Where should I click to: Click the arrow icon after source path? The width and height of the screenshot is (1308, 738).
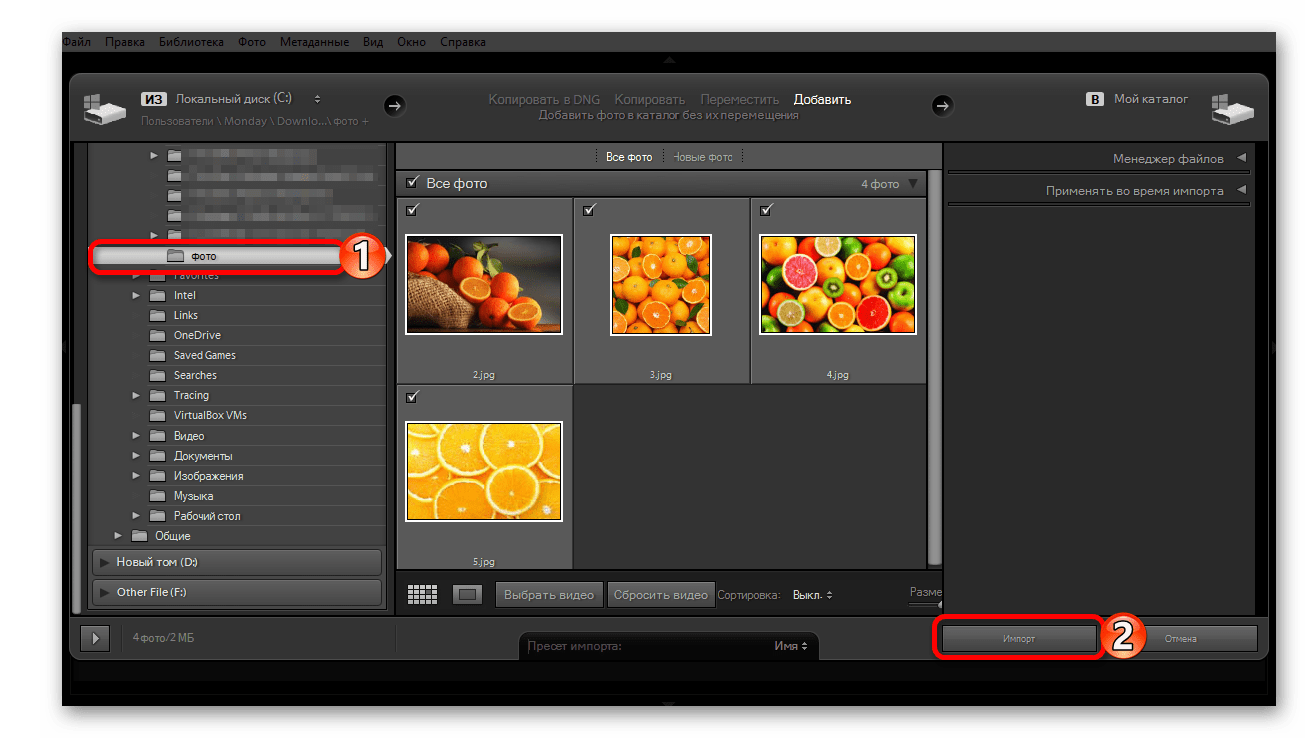[x=394, y=105]
